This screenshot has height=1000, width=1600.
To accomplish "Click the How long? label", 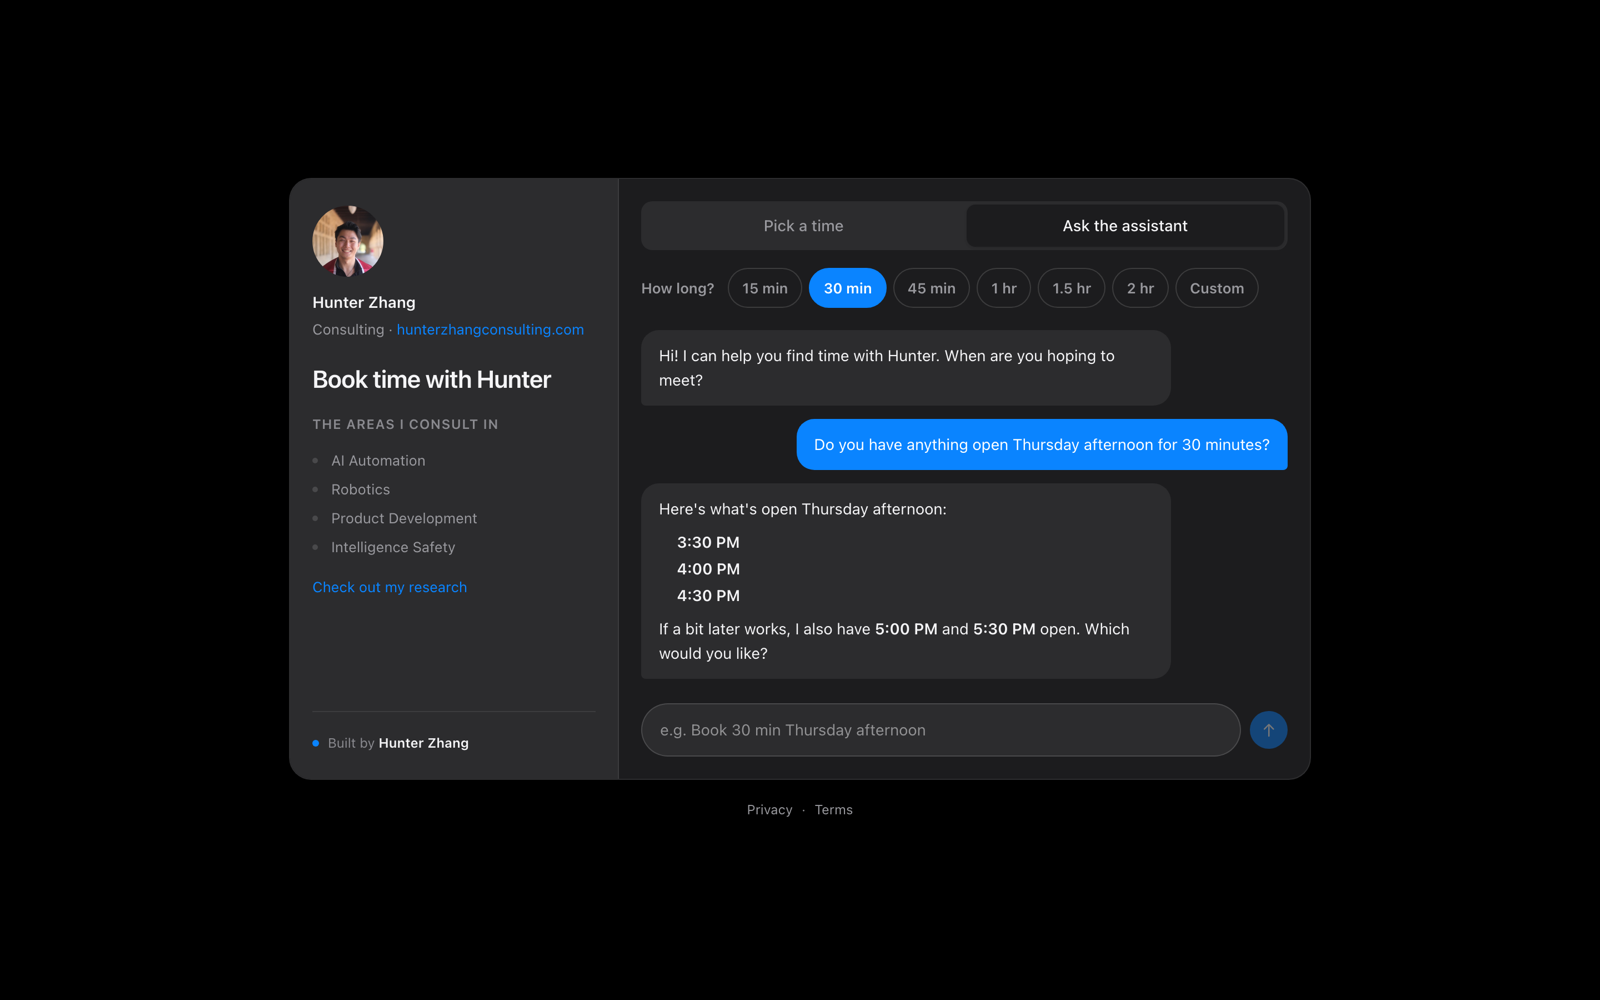I will coord(678,288).
